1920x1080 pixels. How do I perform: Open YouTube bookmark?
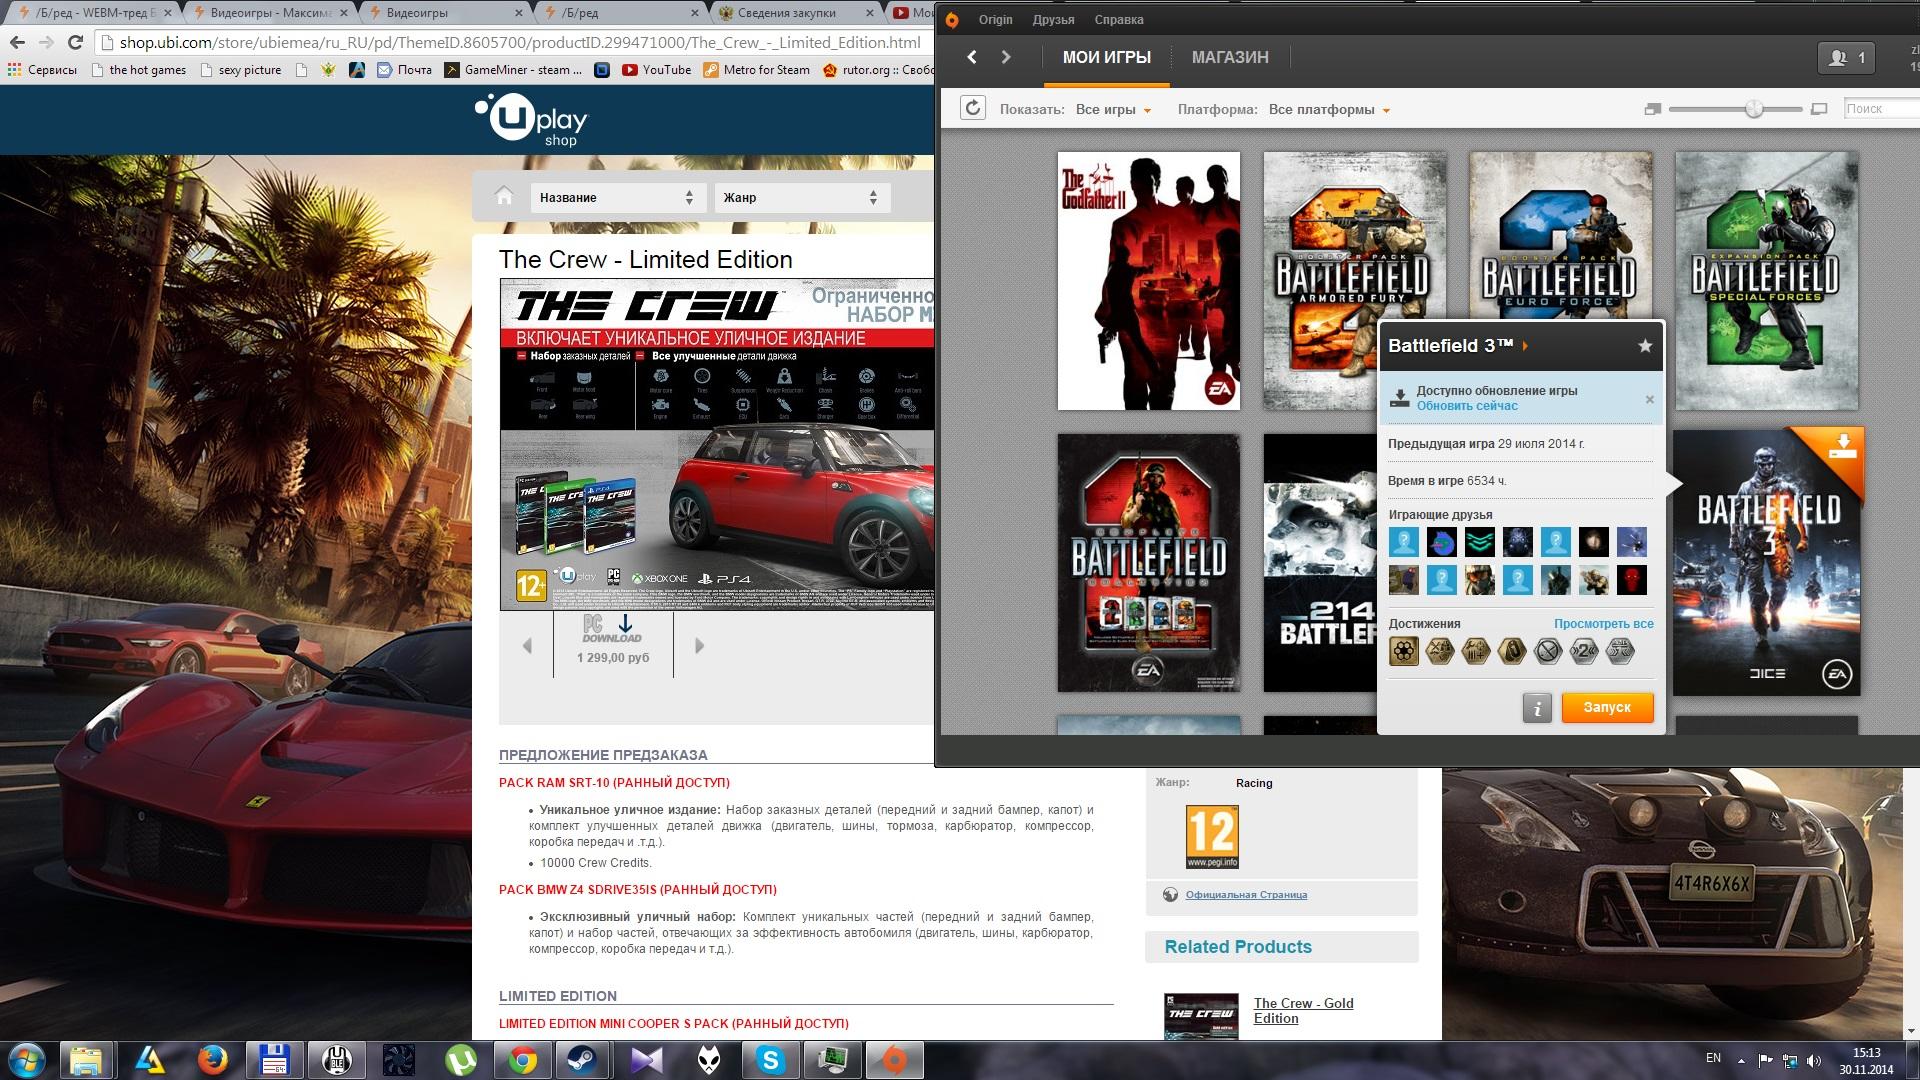pos(657,70)
